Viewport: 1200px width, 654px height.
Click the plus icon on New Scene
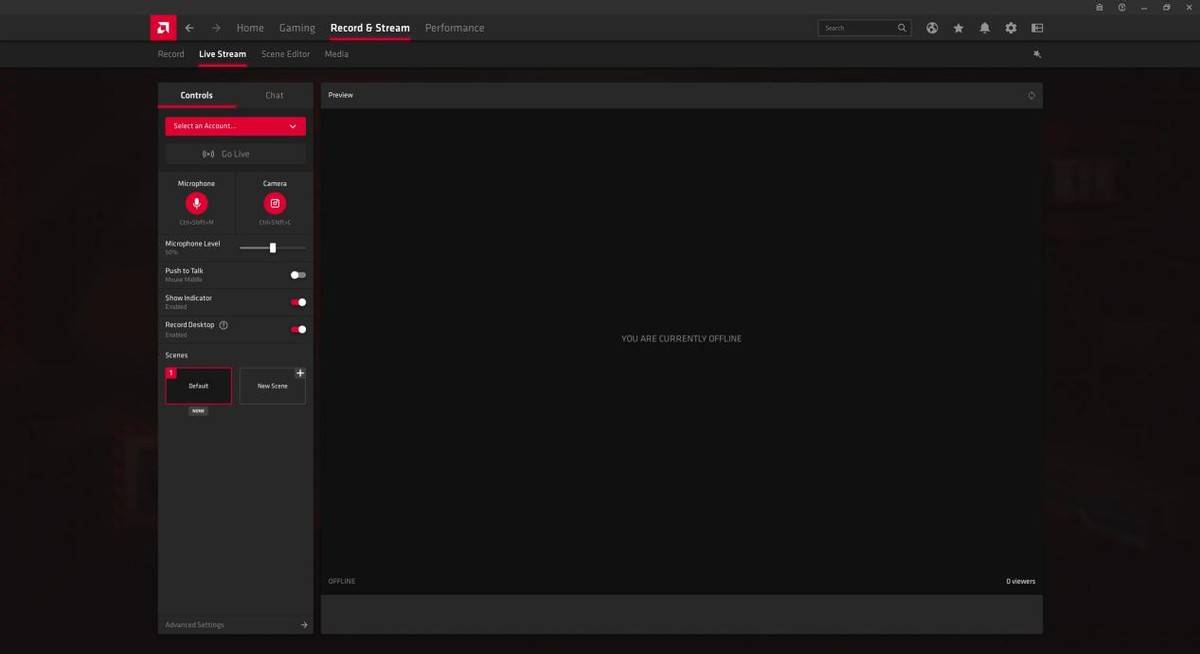(x=300, y=373)
